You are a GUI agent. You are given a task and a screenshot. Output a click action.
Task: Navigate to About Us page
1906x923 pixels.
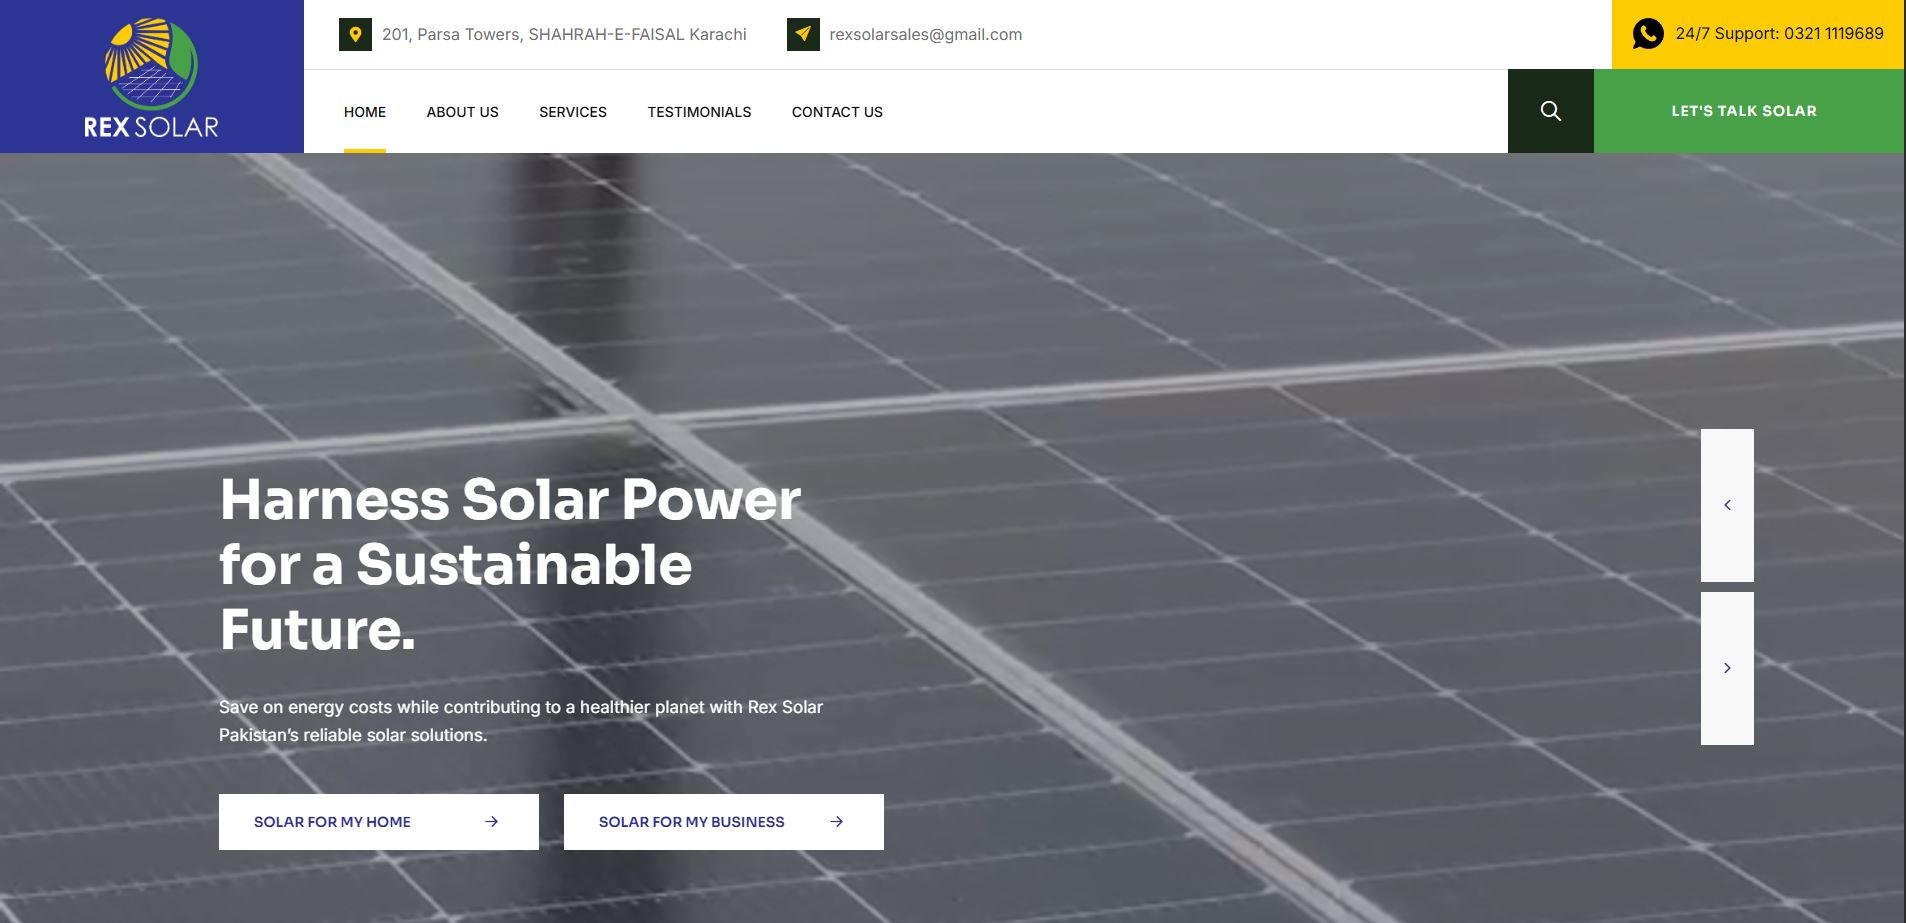(x=462, y=112)
